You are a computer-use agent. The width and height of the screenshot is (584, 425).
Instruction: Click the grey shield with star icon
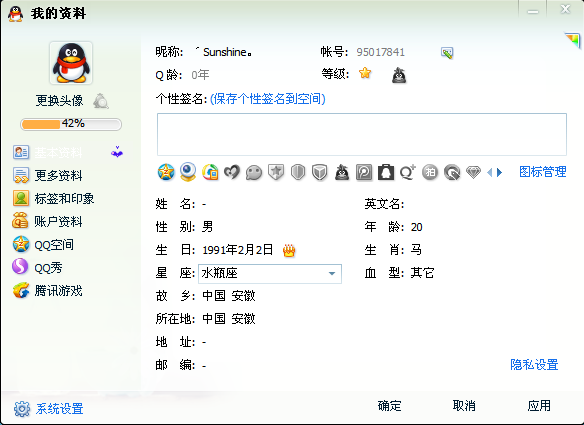pos(276,172)
